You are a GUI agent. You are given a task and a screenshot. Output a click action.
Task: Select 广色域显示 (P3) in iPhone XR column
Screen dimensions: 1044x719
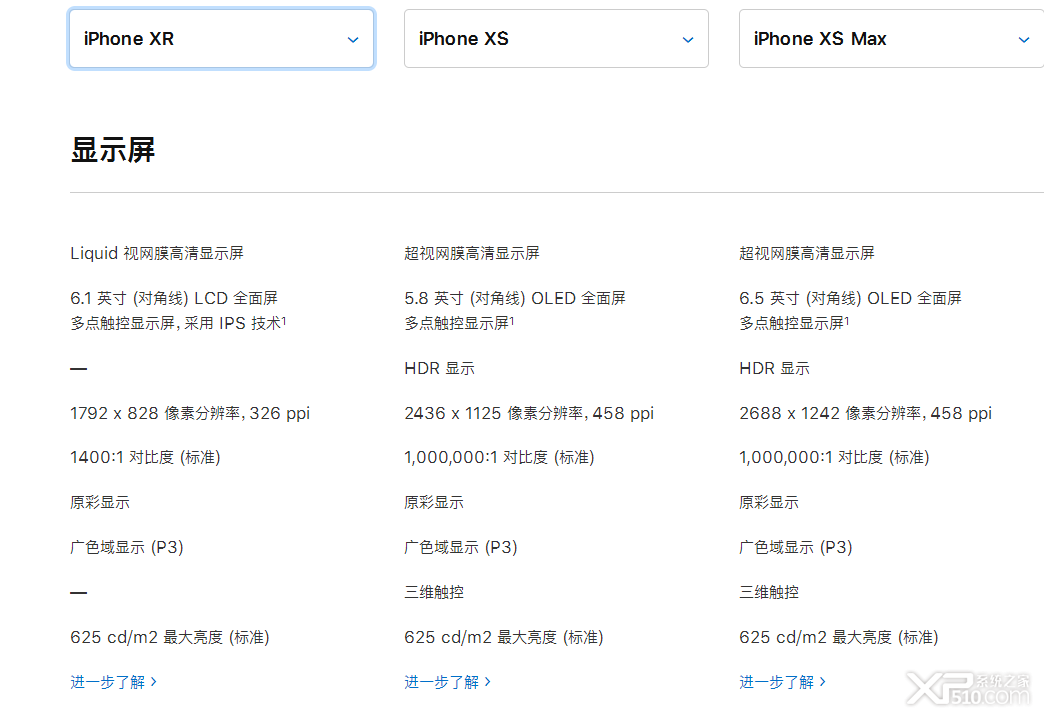(127, 547)
